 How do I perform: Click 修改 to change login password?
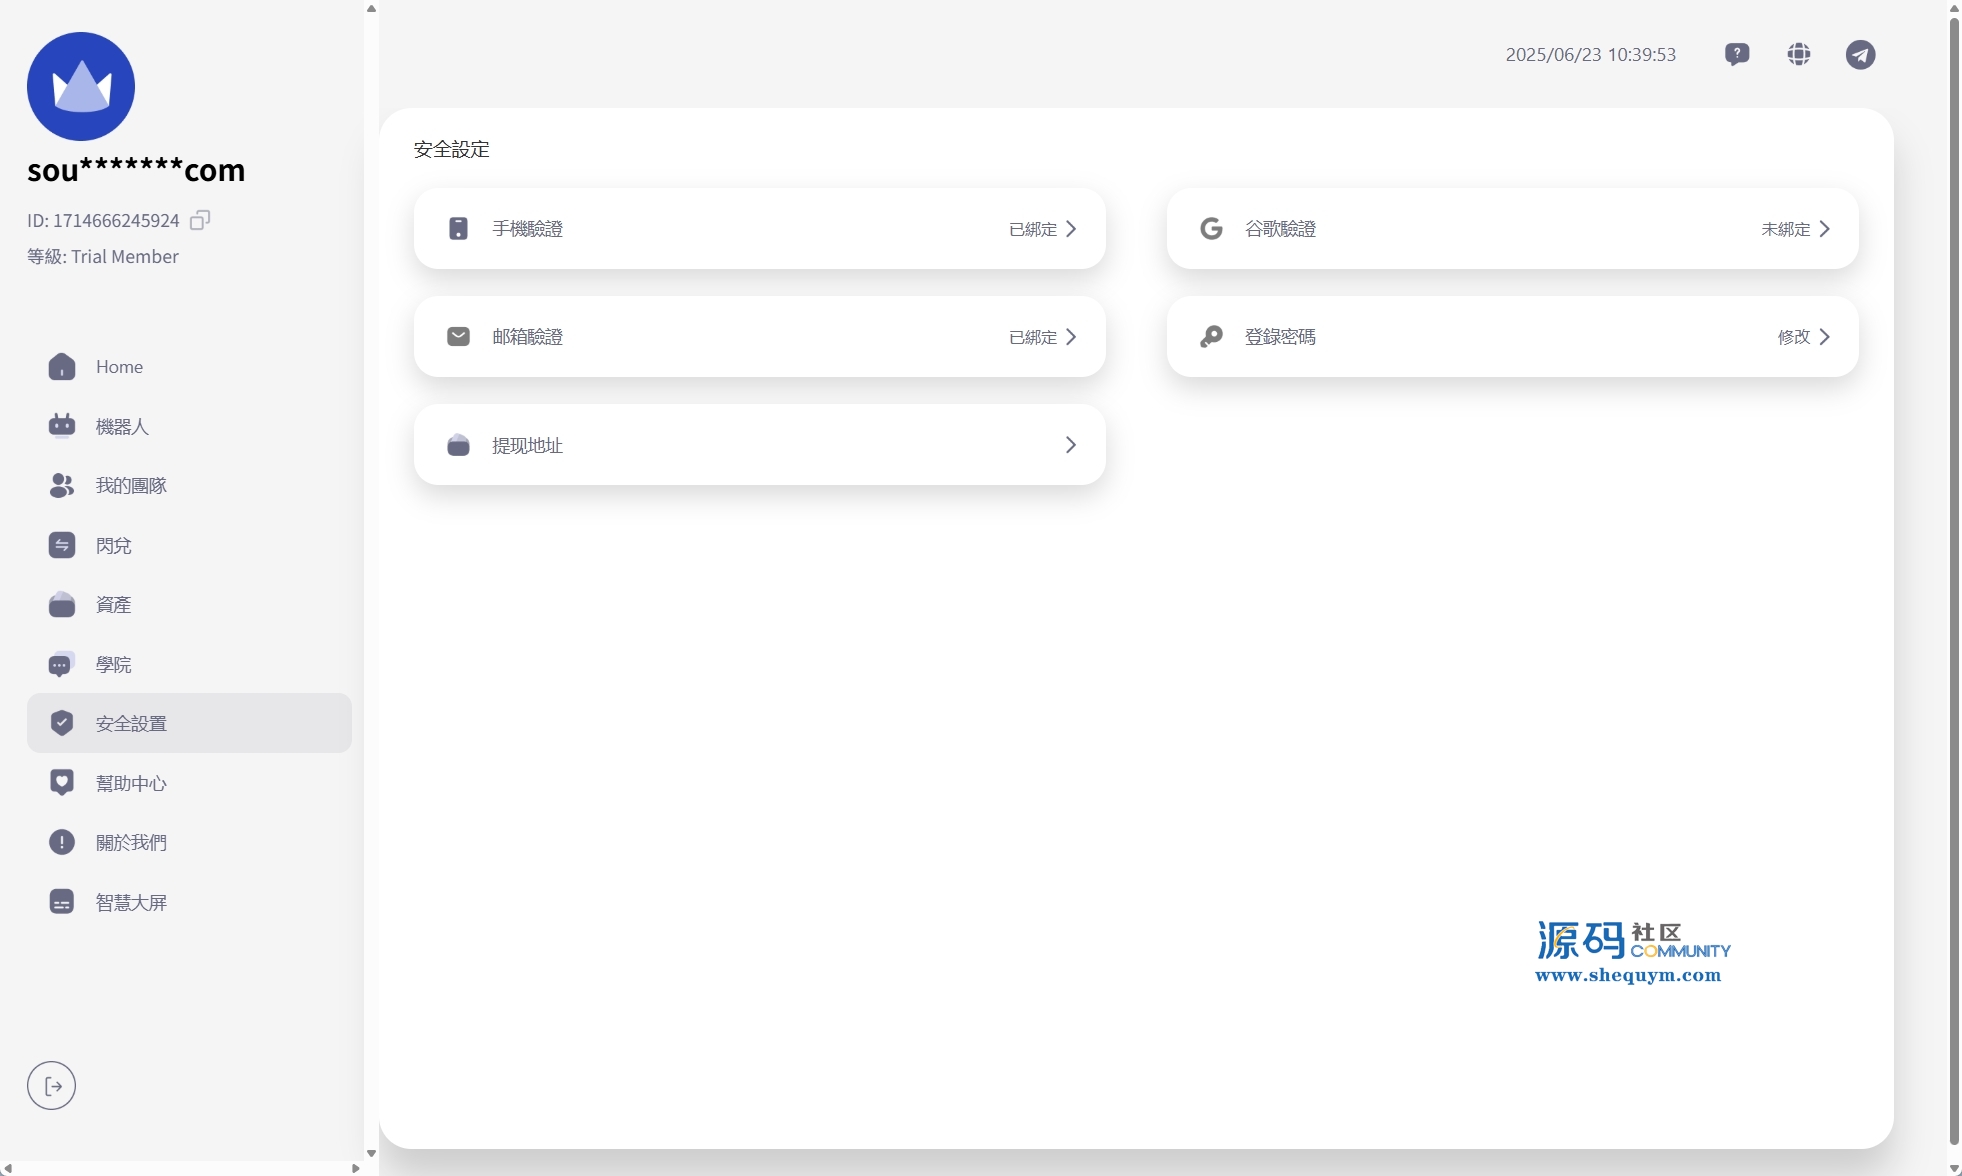tap(1794, 337)
